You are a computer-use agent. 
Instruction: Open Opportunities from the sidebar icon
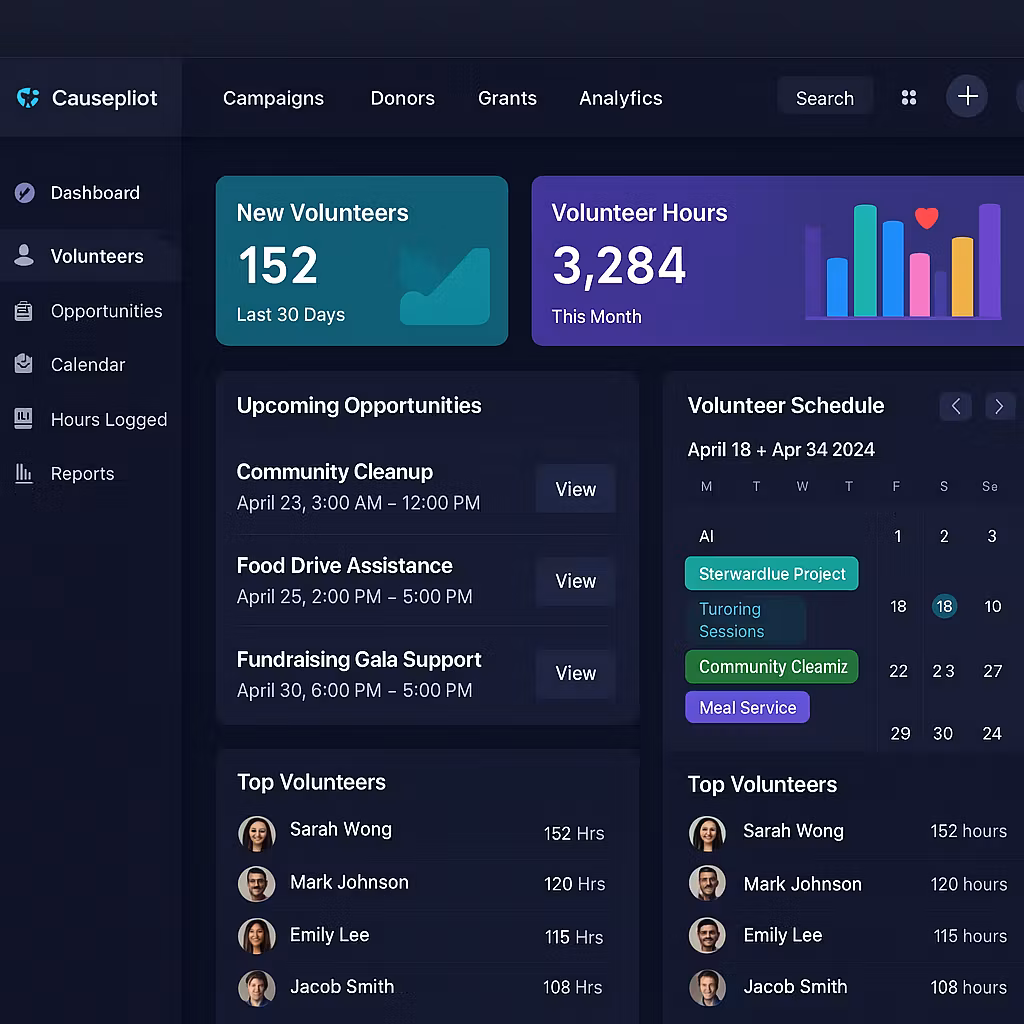[24, 312]
